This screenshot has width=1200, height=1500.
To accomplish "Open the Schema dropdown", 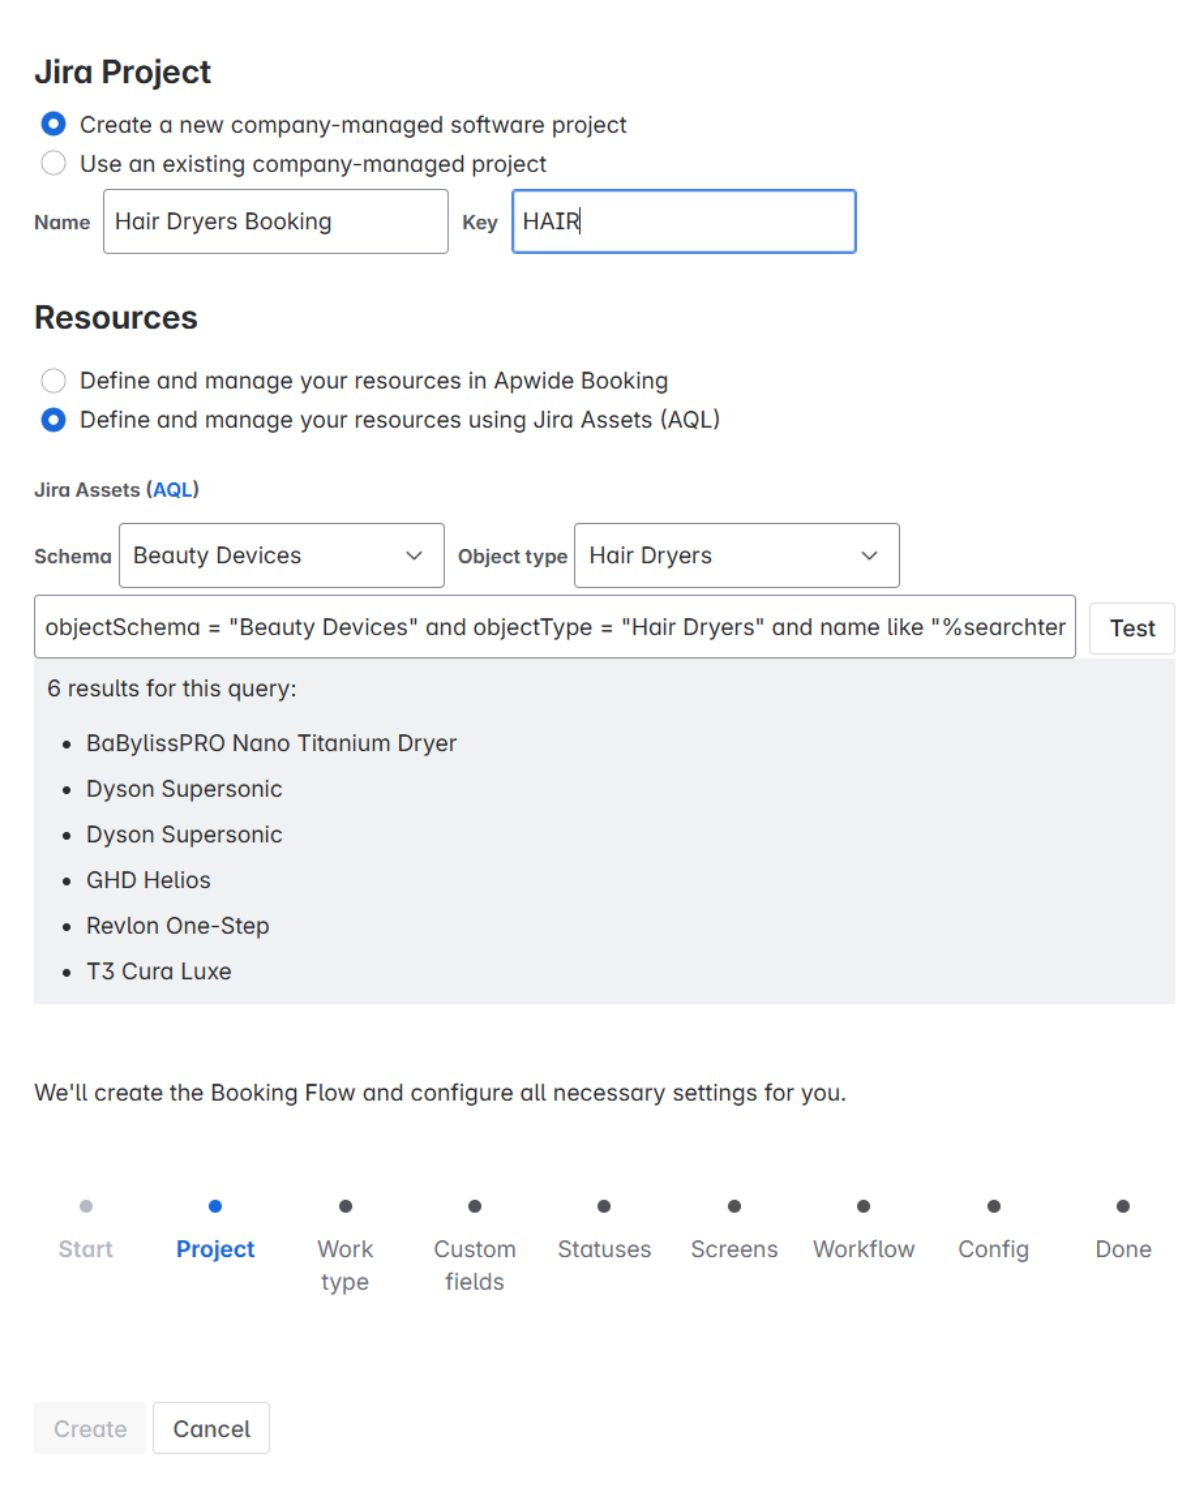I will [281, 555].
